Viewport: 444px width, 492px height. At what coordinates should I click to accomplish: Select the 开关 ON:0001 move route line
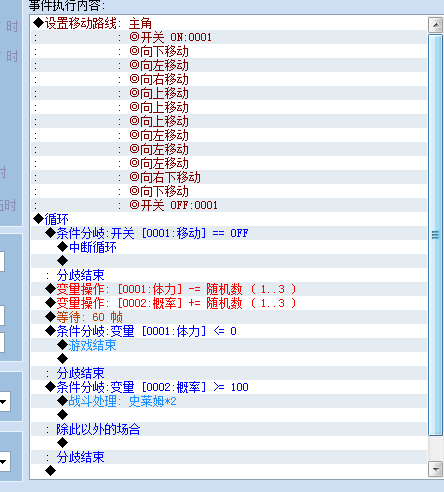pos(229,37)
